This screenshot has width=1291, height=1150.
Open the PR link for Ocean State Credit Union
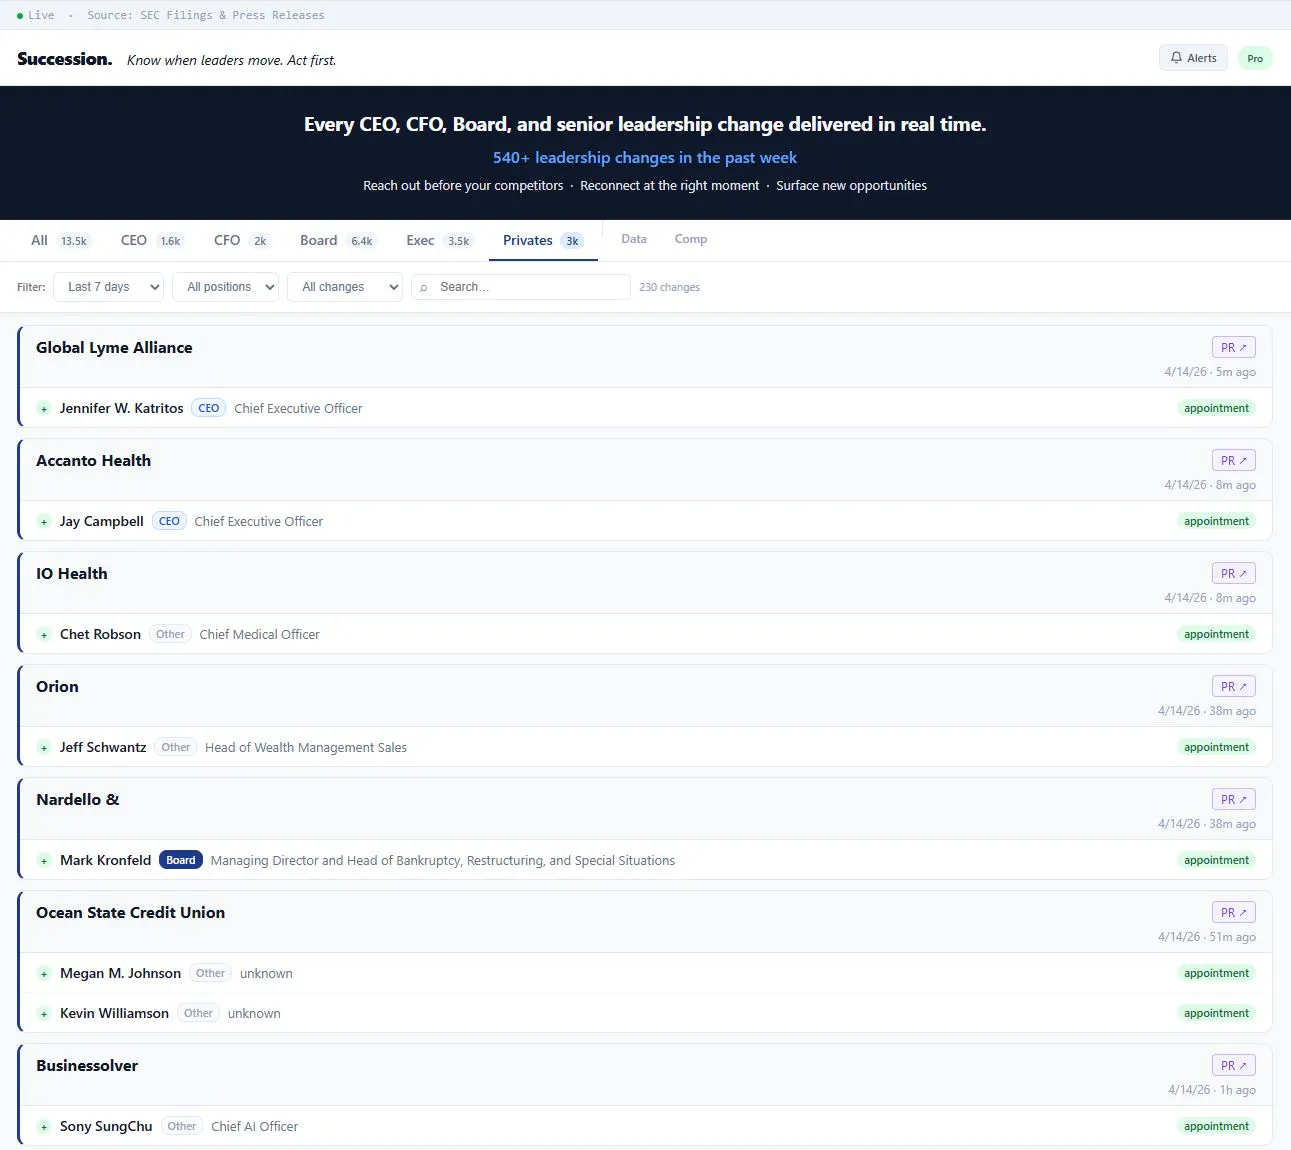pyautogui.click(x=1234, y=912)
